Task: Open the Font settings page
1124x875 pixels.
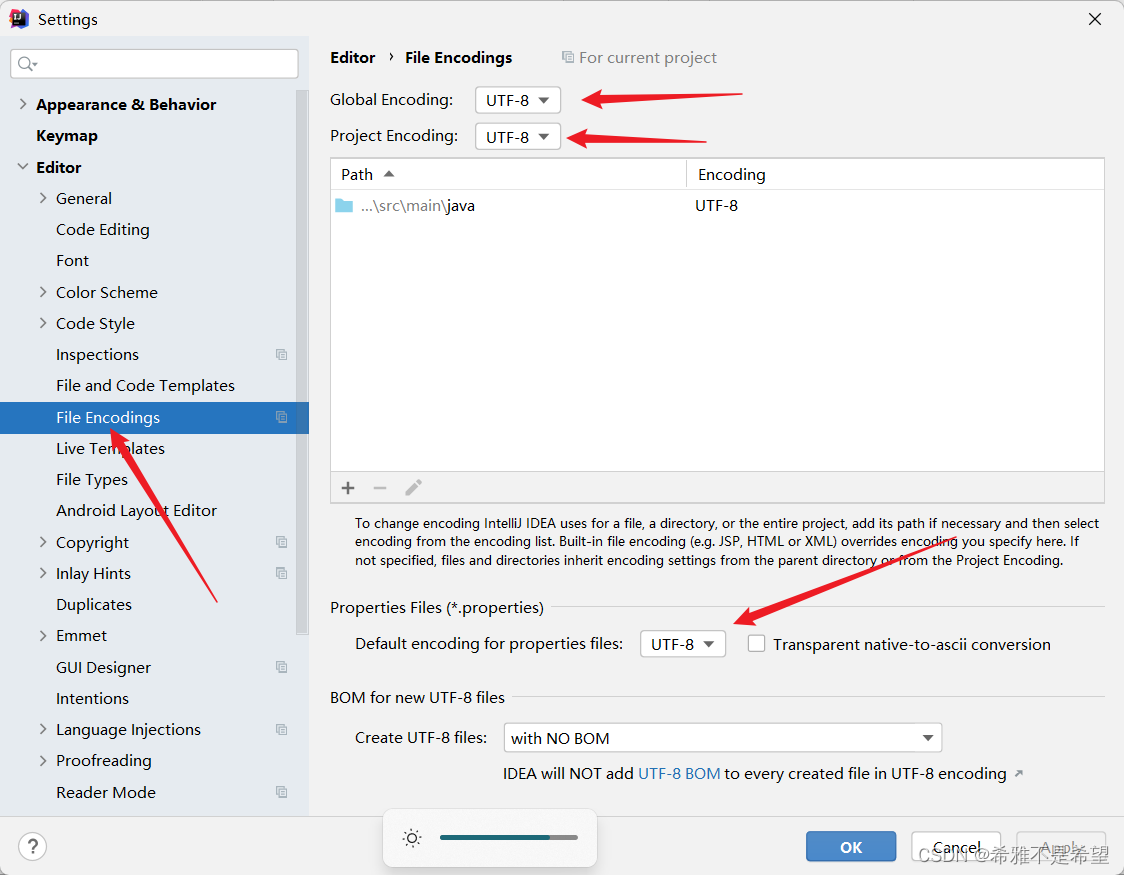Action: coord(72,261)
